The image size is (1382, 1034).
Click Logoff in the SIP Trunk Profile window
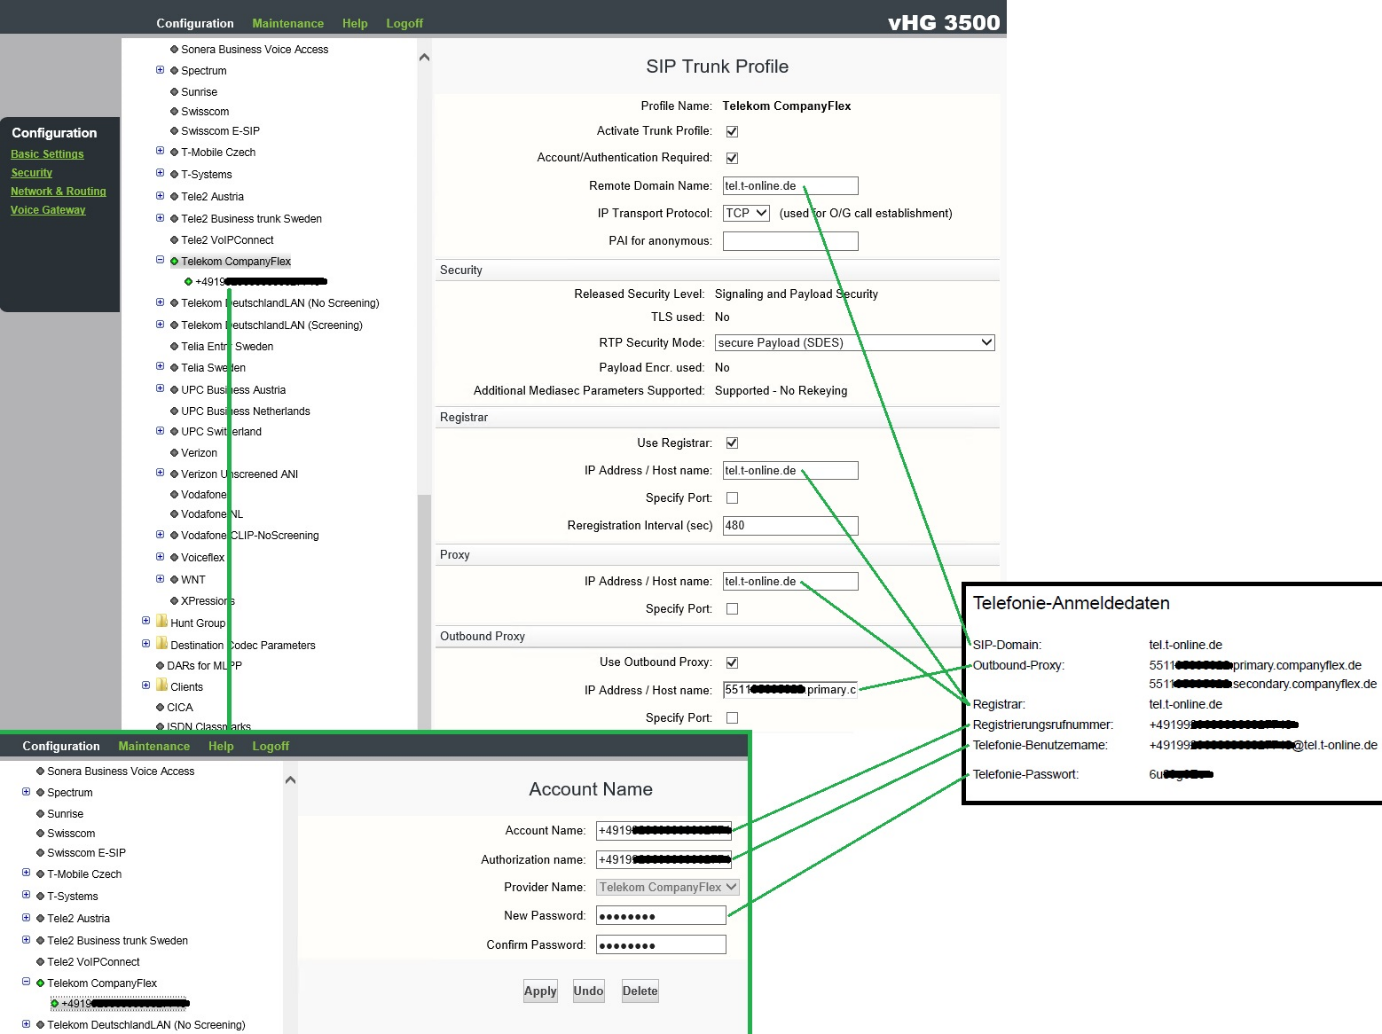pyautogui.click(x=405, y=23)
